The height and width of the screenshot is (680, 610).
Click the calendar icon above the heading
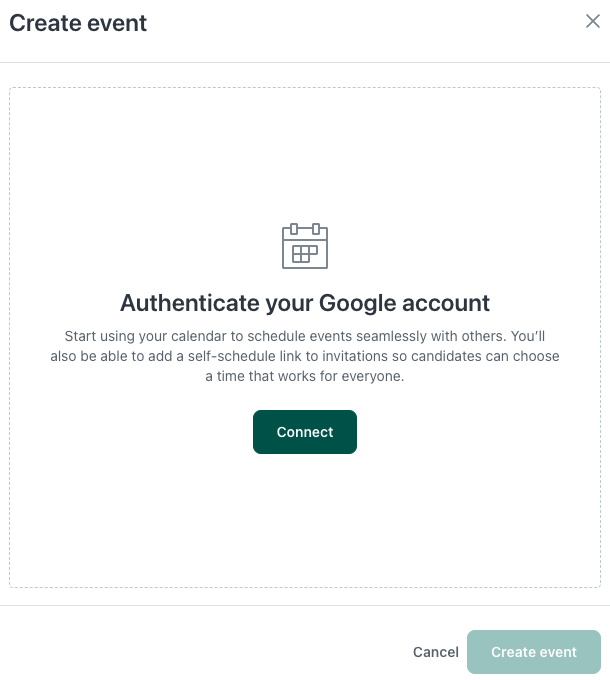(305, 245)
